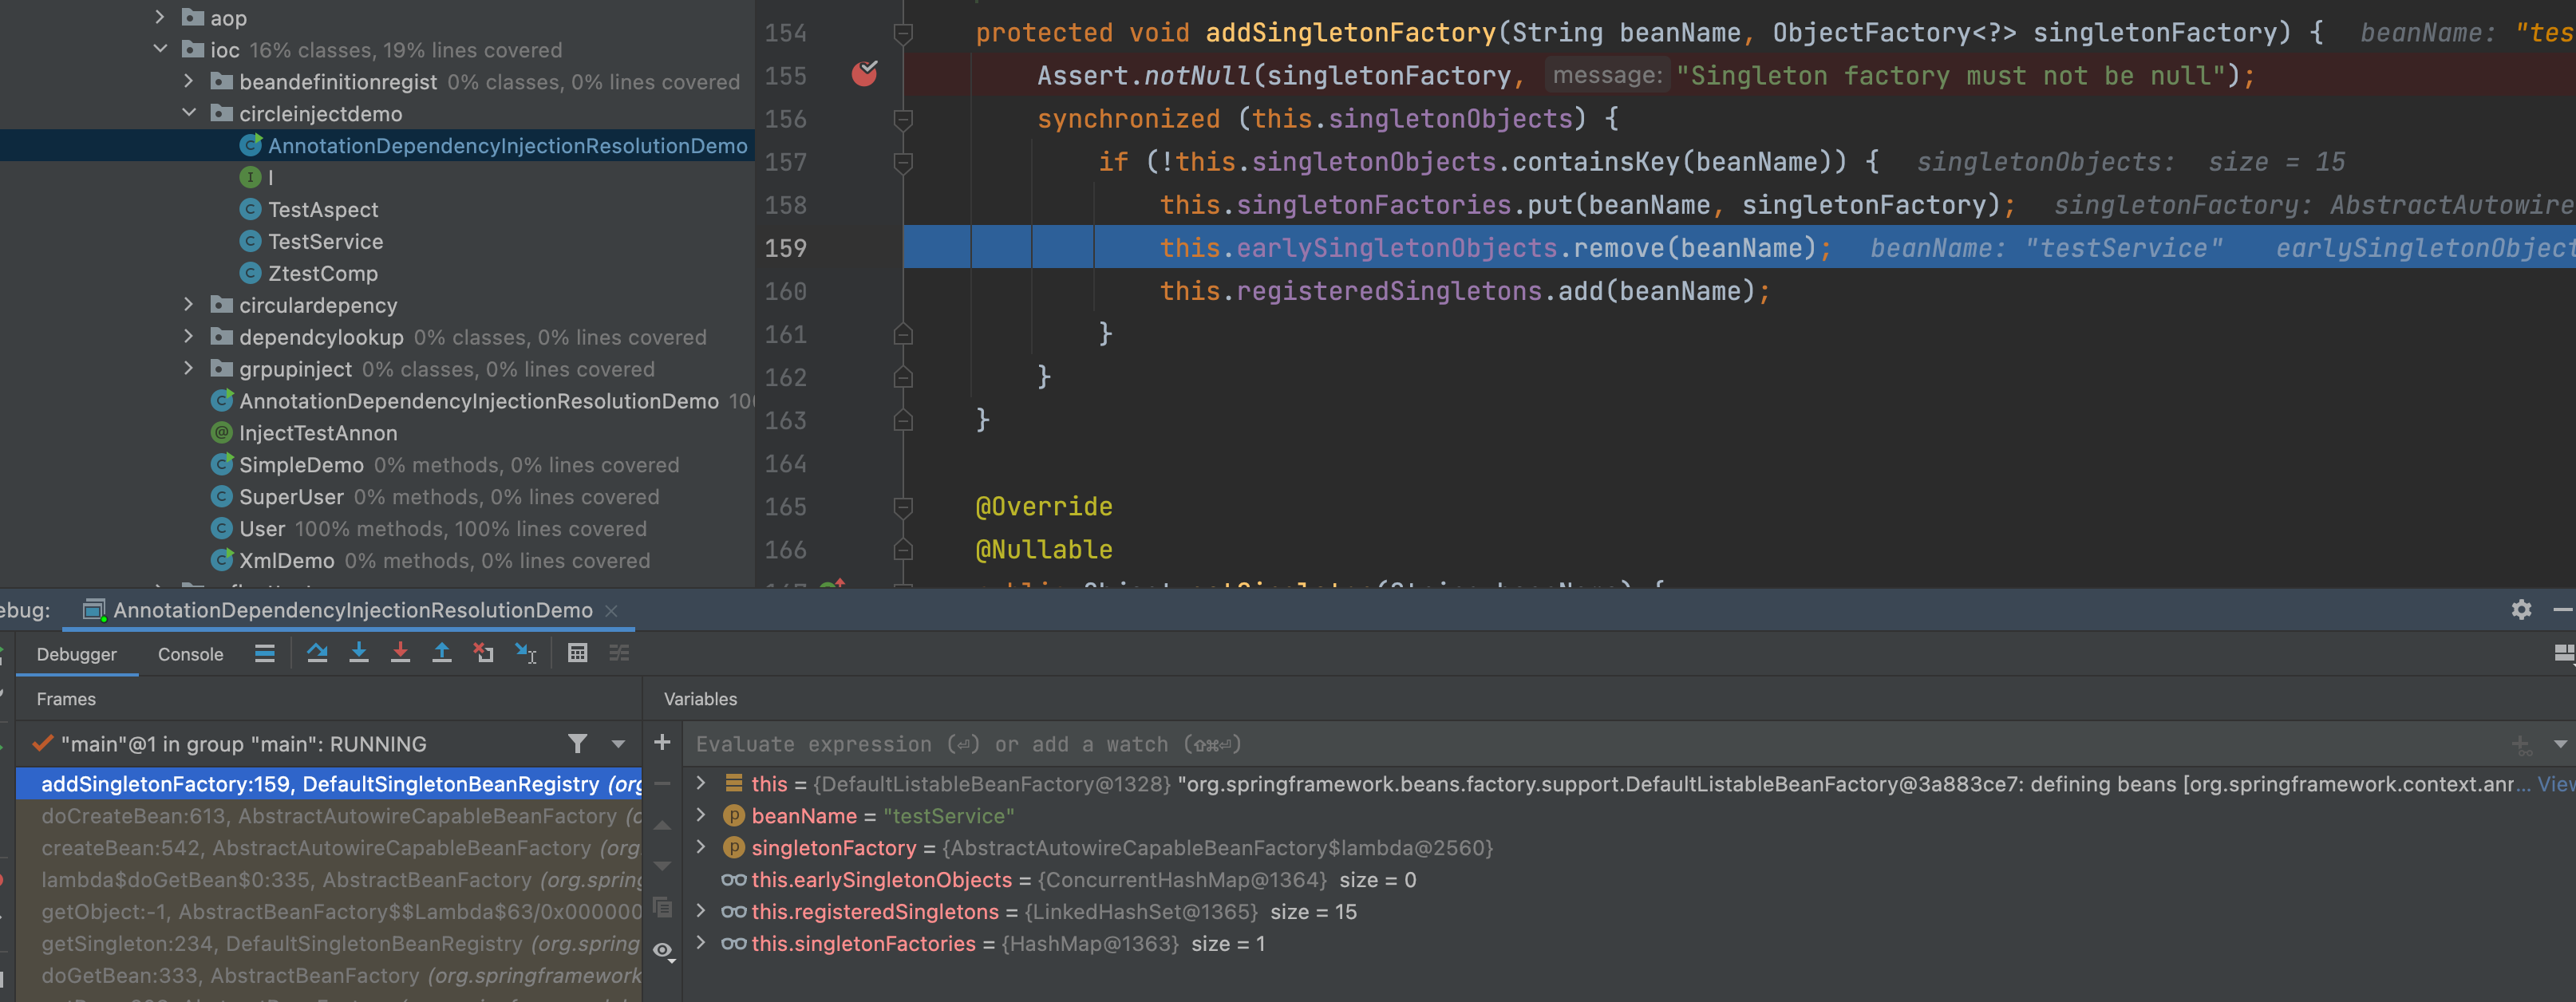2576x1002 pixels.
Task: Click Force Step Into red arrow
Action: (400, 653)
